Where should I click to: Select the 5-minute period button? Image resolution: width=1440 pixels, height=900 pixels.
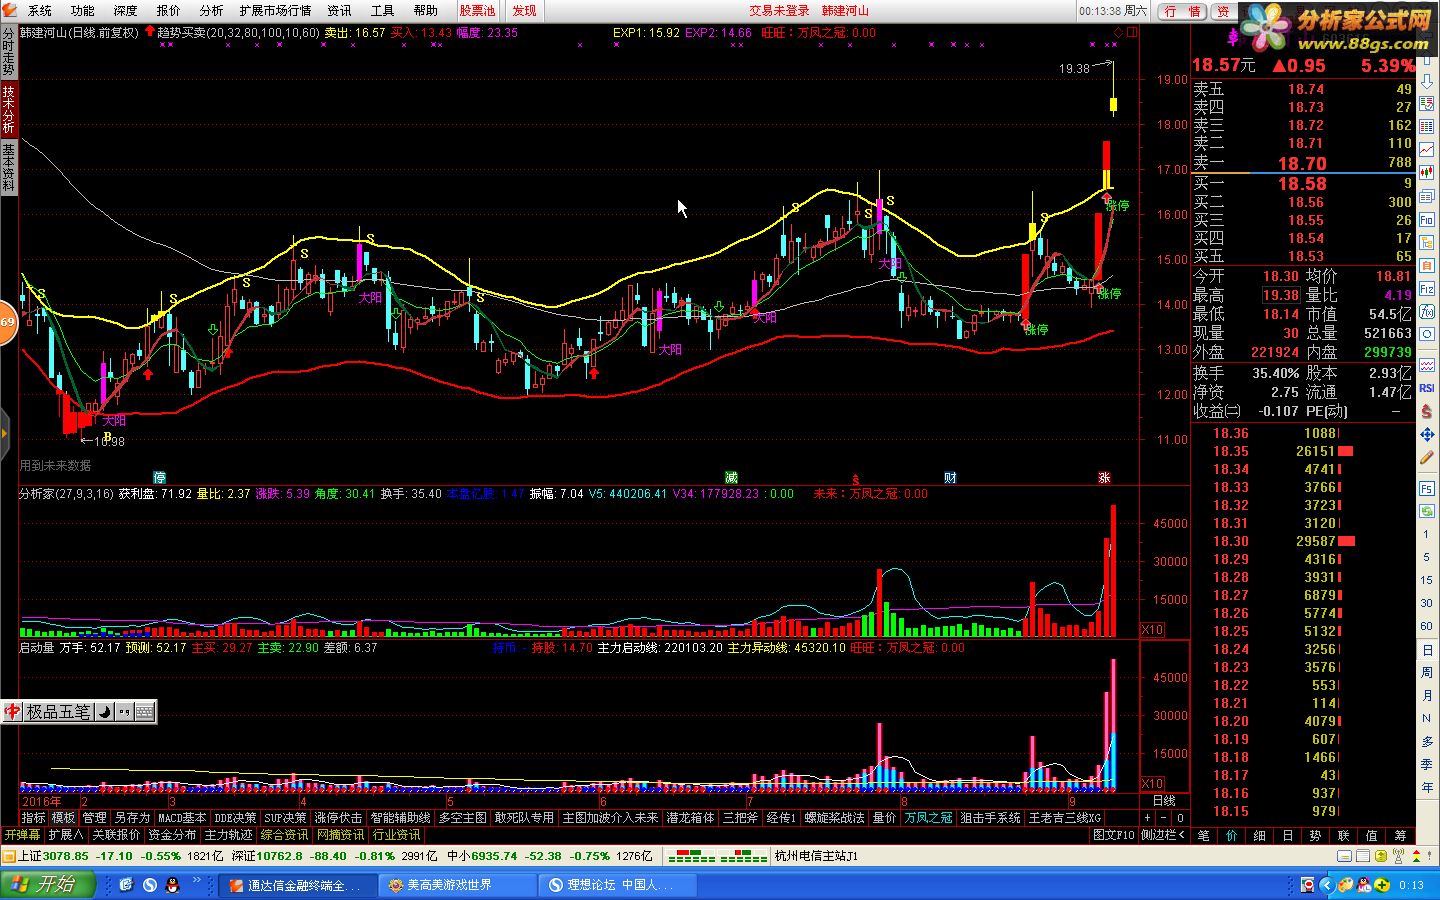[x=1427, y=557]
